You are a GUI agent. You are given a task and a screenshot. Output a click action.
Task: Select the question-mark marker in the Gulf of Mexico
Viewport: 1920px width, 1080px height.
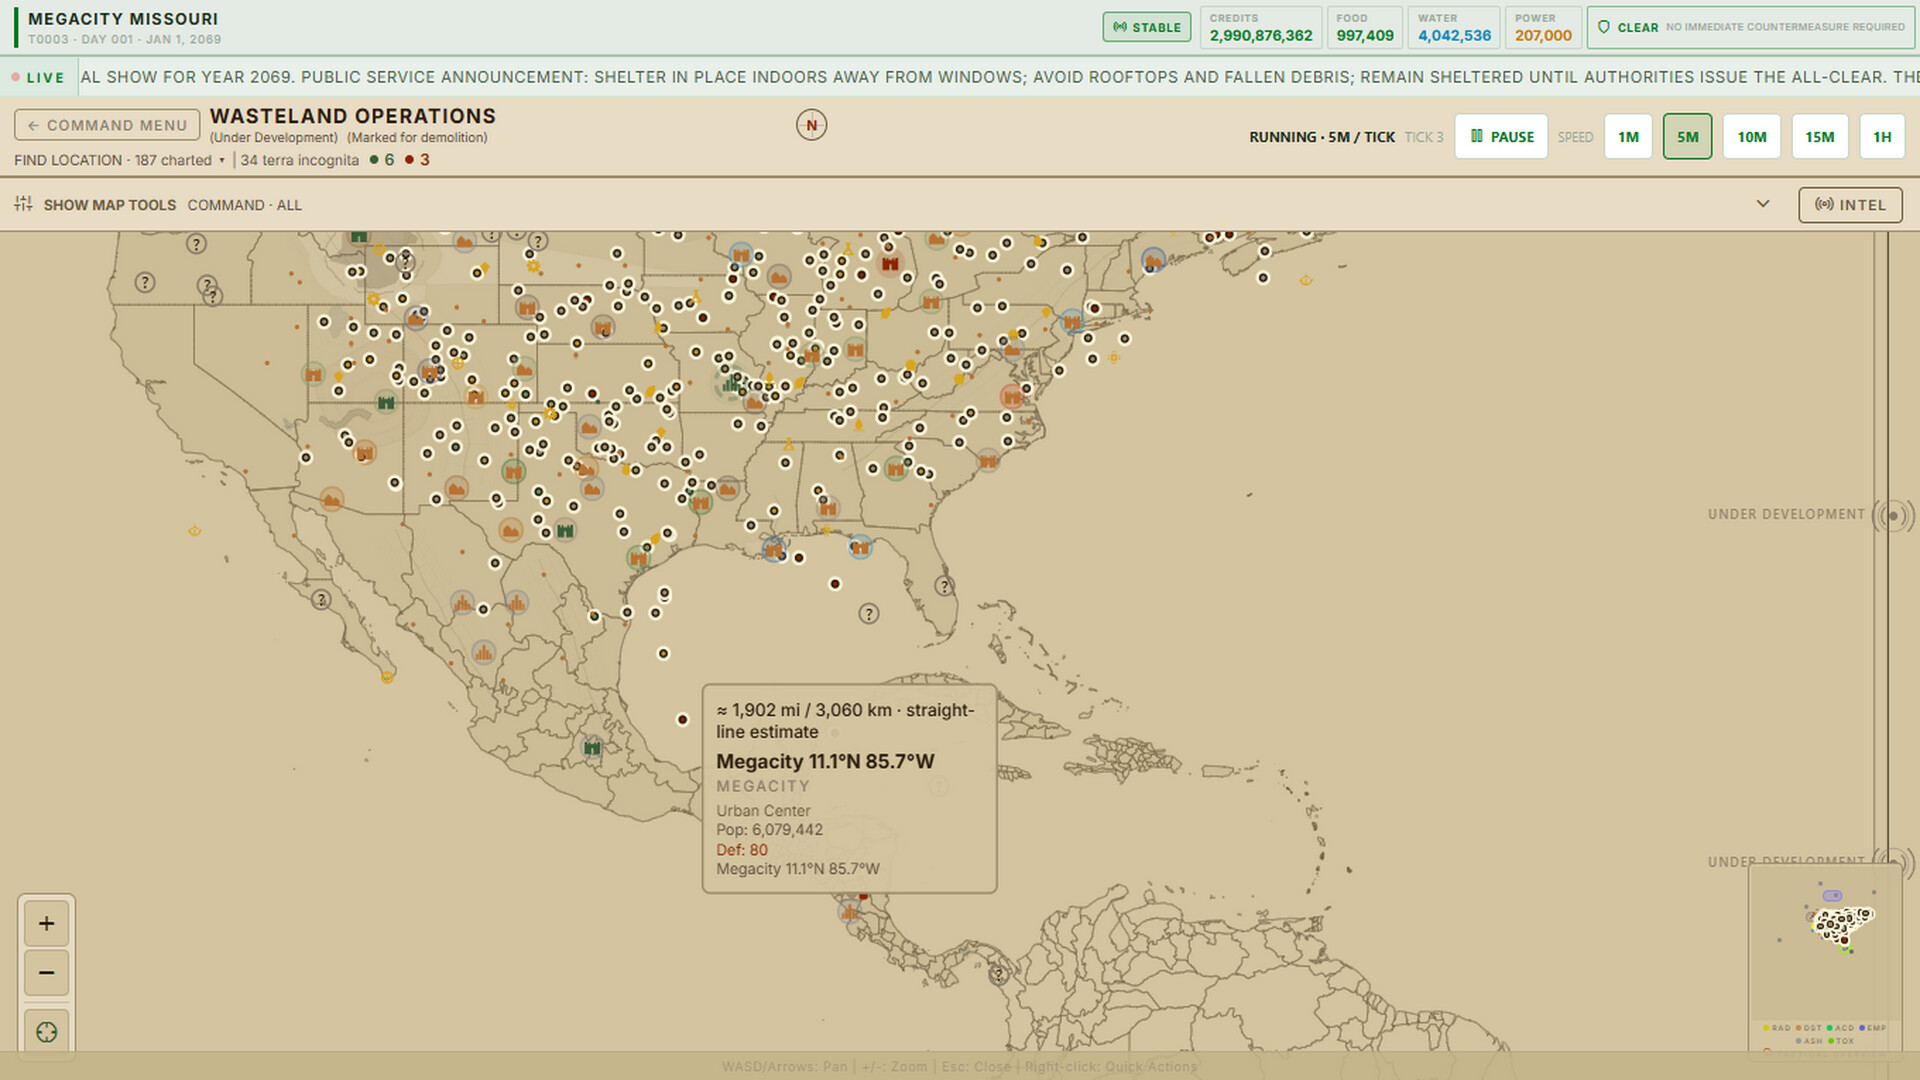coord(869,614)
